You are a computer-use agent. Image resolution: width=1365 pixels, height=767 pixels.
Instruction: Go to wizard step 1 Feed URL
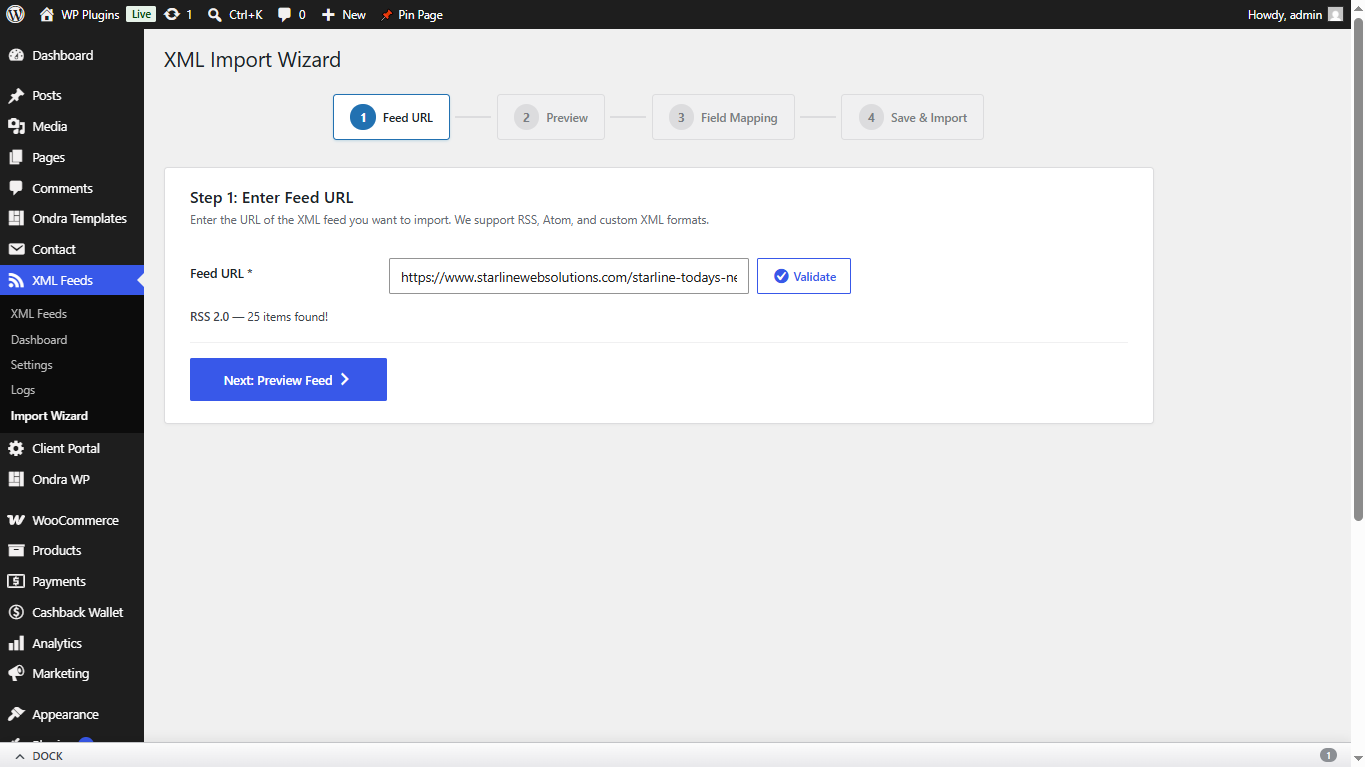391,117
